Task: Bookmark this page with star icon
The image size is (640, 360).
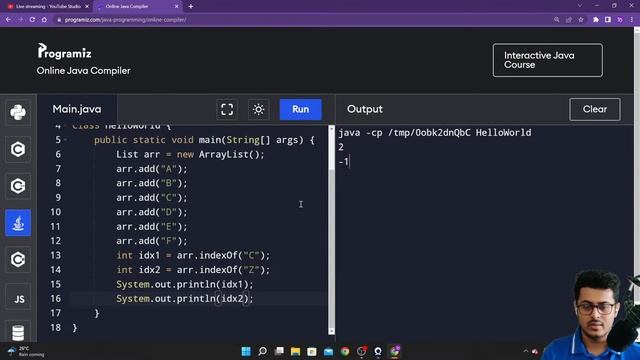Action: pyautogui.click(x=581, y=20)
